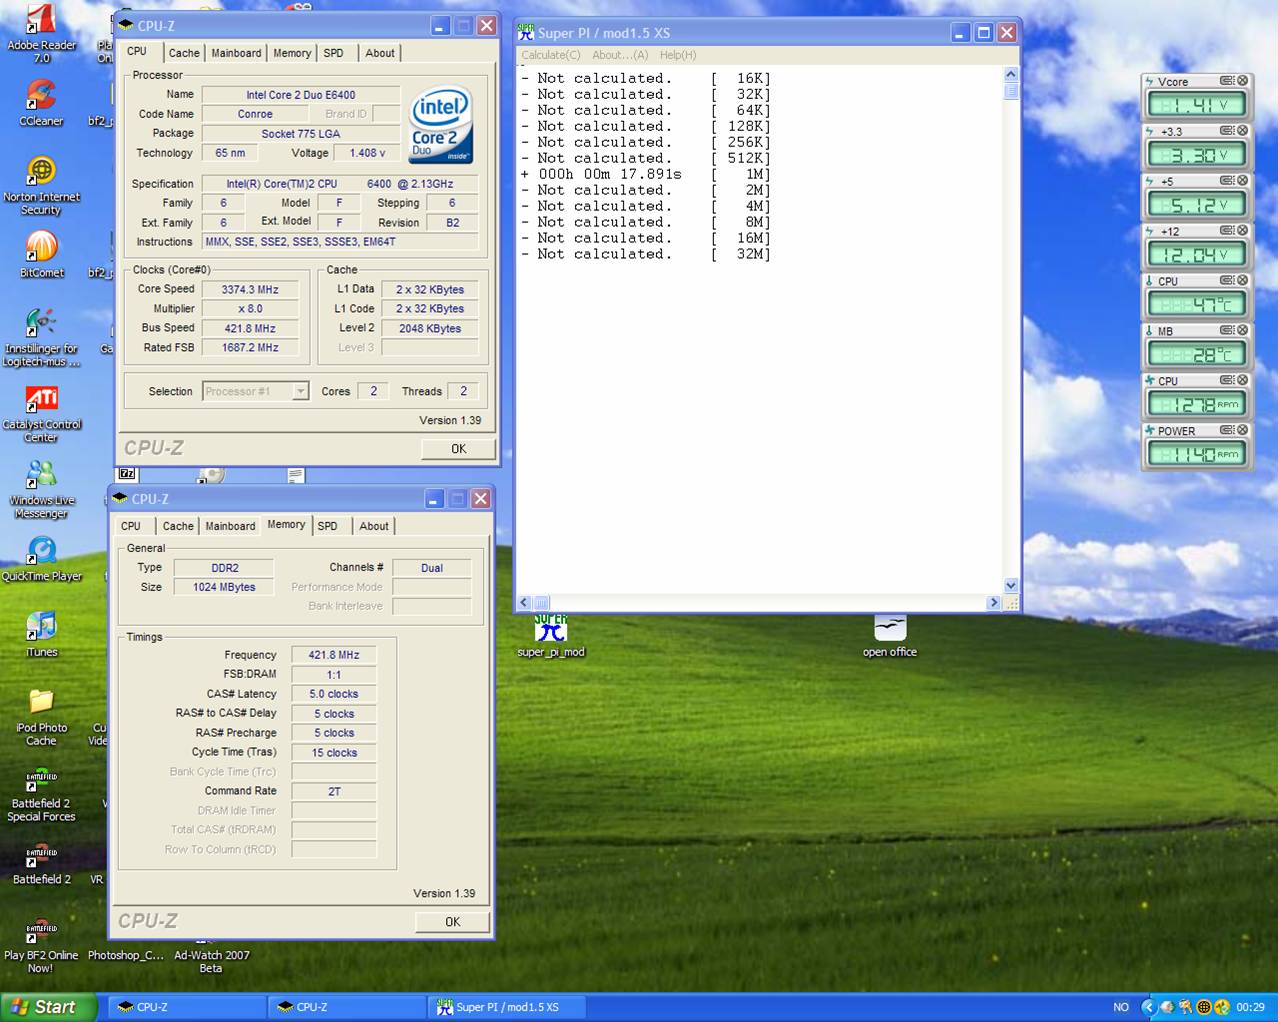The height and width of the screenshot is (1022, 1278).
Task: Activate Super PI taskbar button
Action: point(506,1007)
